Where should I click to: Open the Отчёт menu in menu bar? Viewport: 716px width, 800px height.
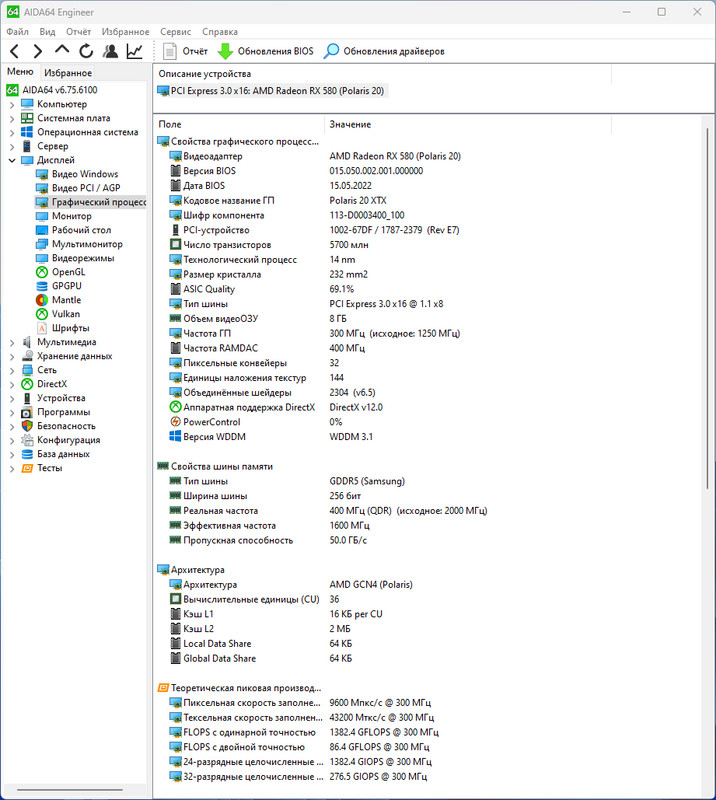pyautogui.click(x=79, y=32)
